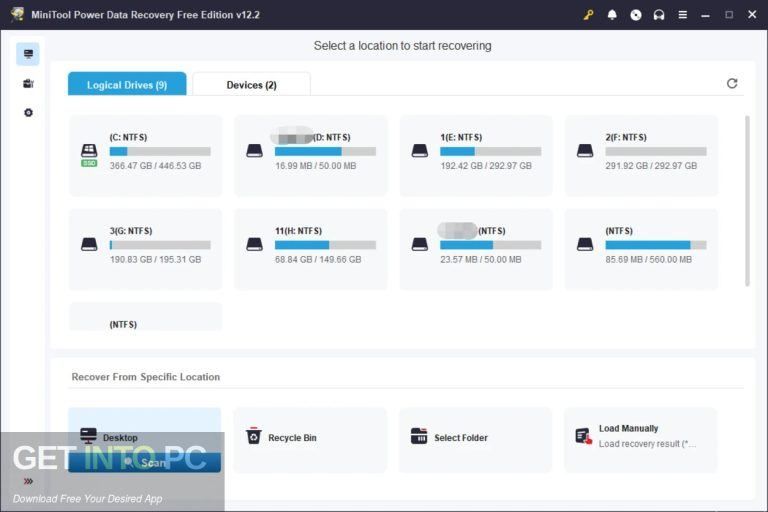
Task: Select the This PC sidebar icon
Action: [x=28, y=54]
